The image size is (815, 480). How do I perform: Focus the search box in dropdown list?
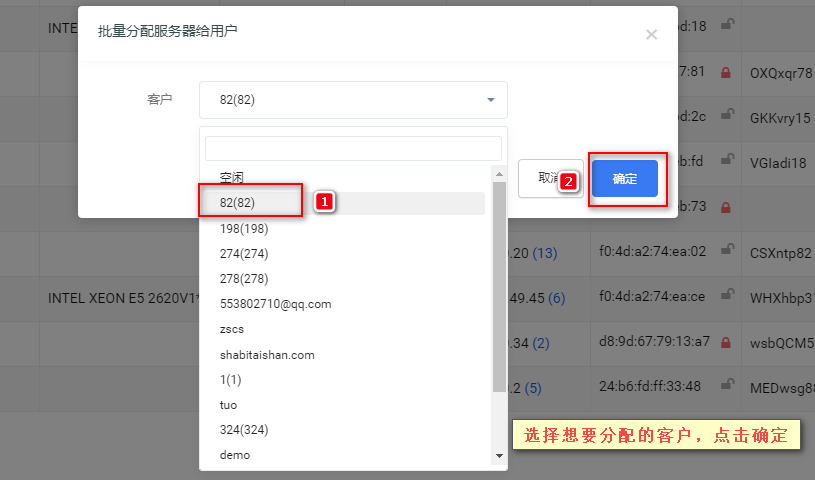click(x=353, y=148)
